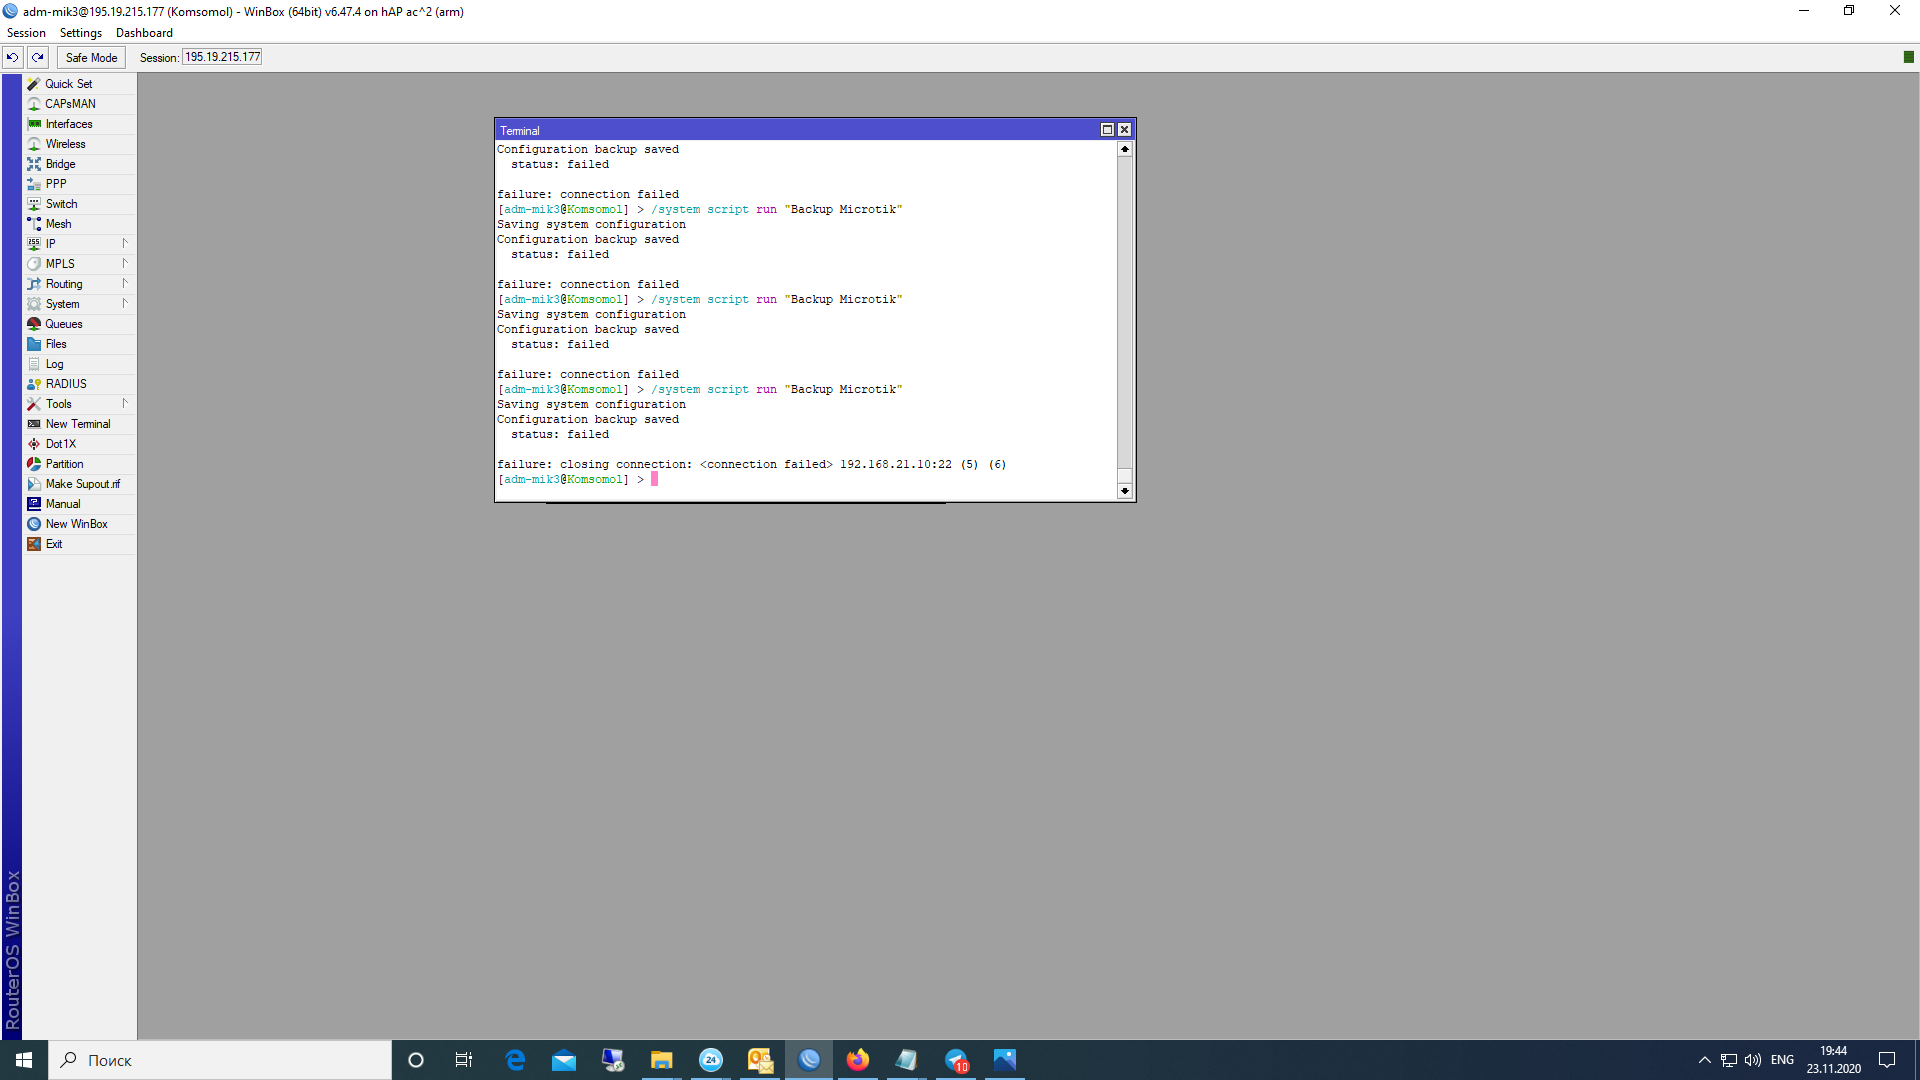Click Exit in sidebar

pos(79,544)
